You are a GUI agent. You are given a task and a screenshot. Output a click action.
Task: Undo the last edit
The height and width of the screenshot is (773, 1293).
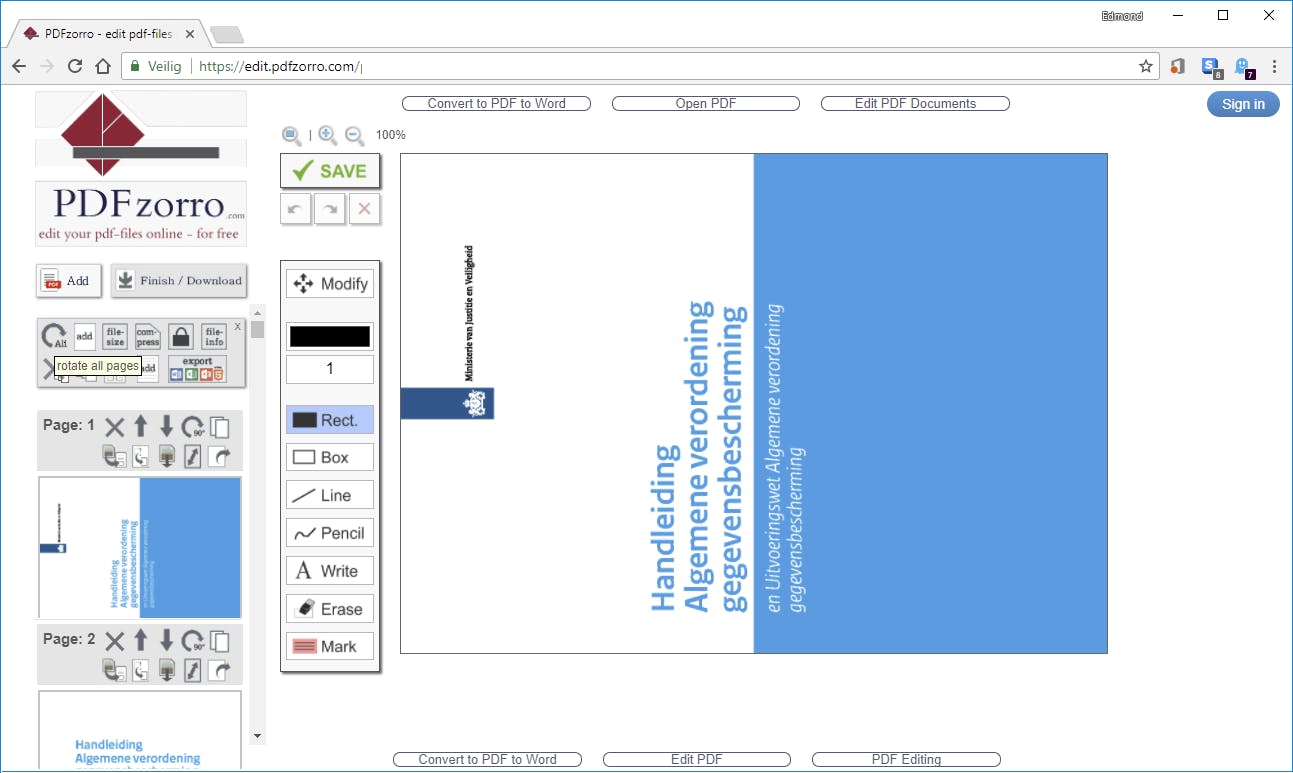point(294,209)
